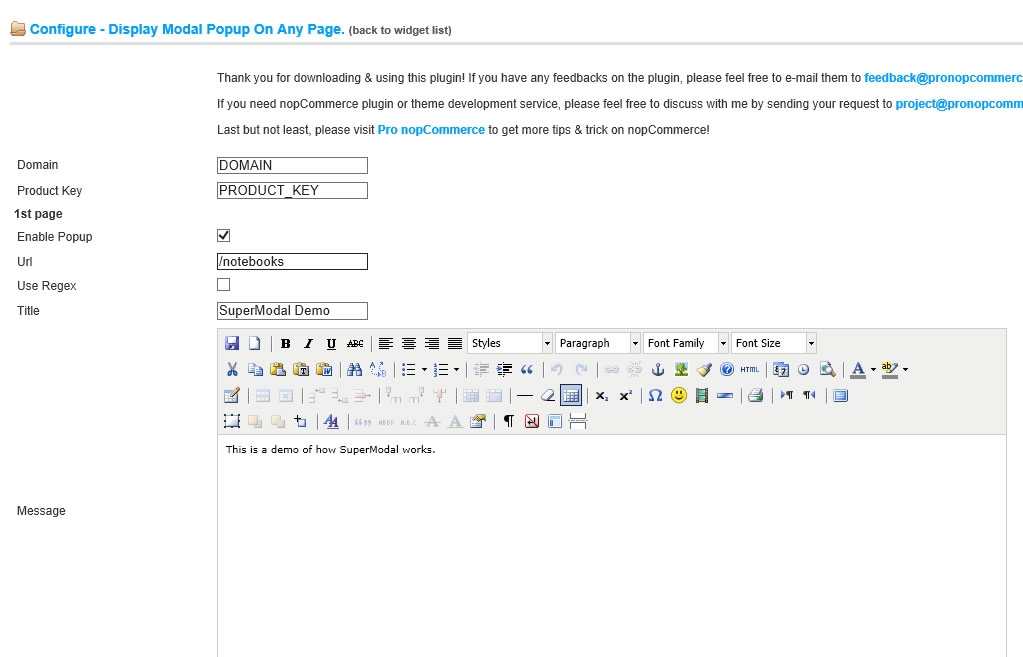The height and width of the screenshot is (657, 1023).
Task: Apply highlight color with the ab button
Action: (x=889, y=369)
